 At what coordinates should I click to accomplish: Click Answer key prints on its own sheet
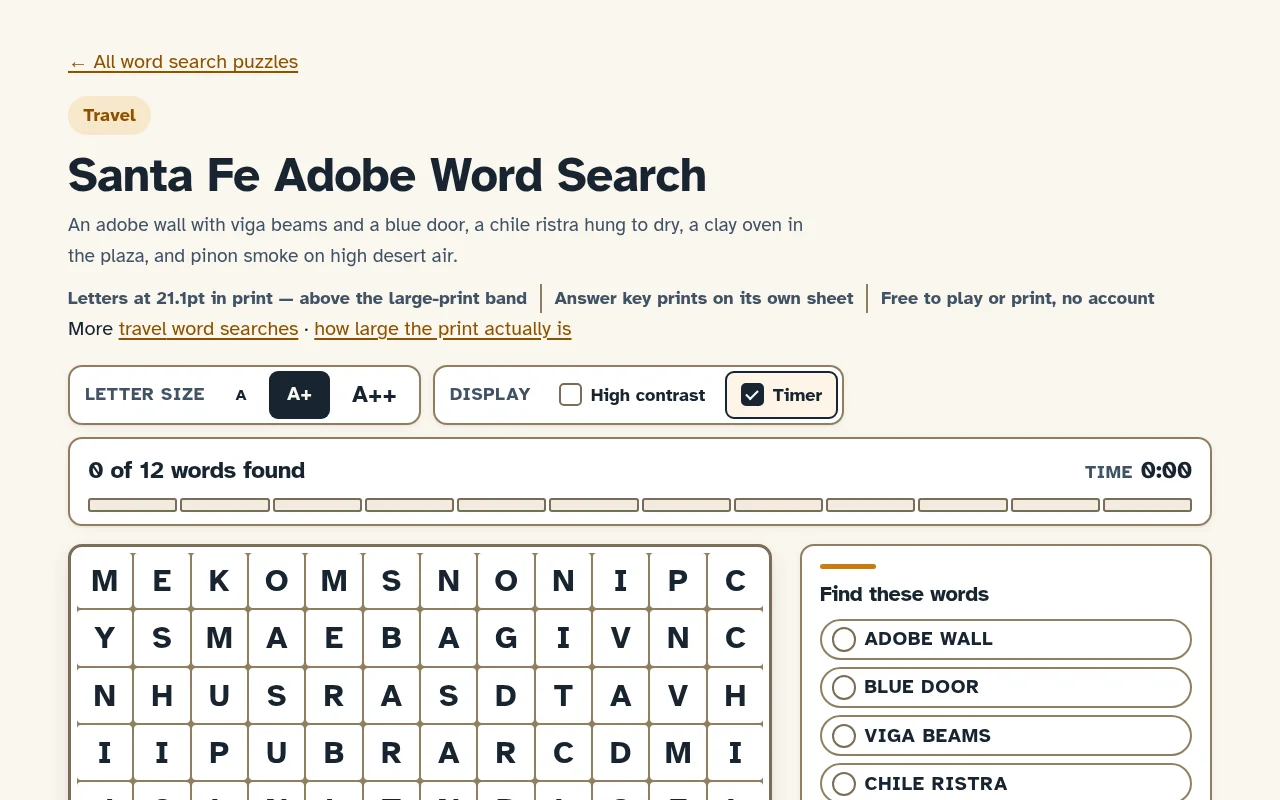point(704,298)
